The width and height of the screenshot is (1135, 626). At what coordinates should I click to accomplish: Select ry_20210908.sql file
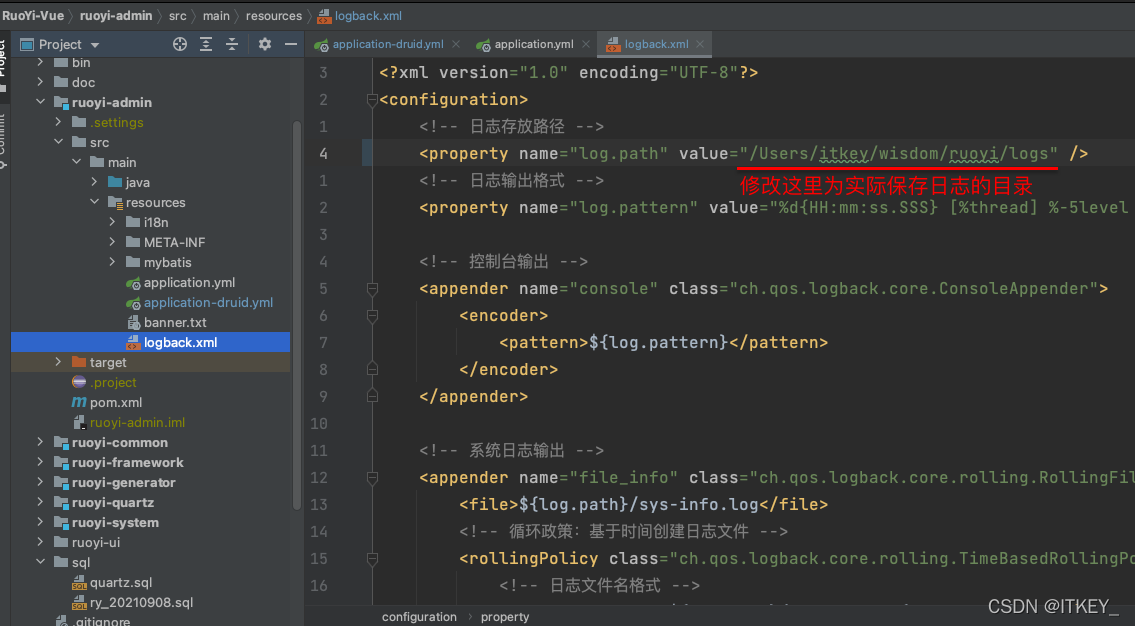(141, 603)
